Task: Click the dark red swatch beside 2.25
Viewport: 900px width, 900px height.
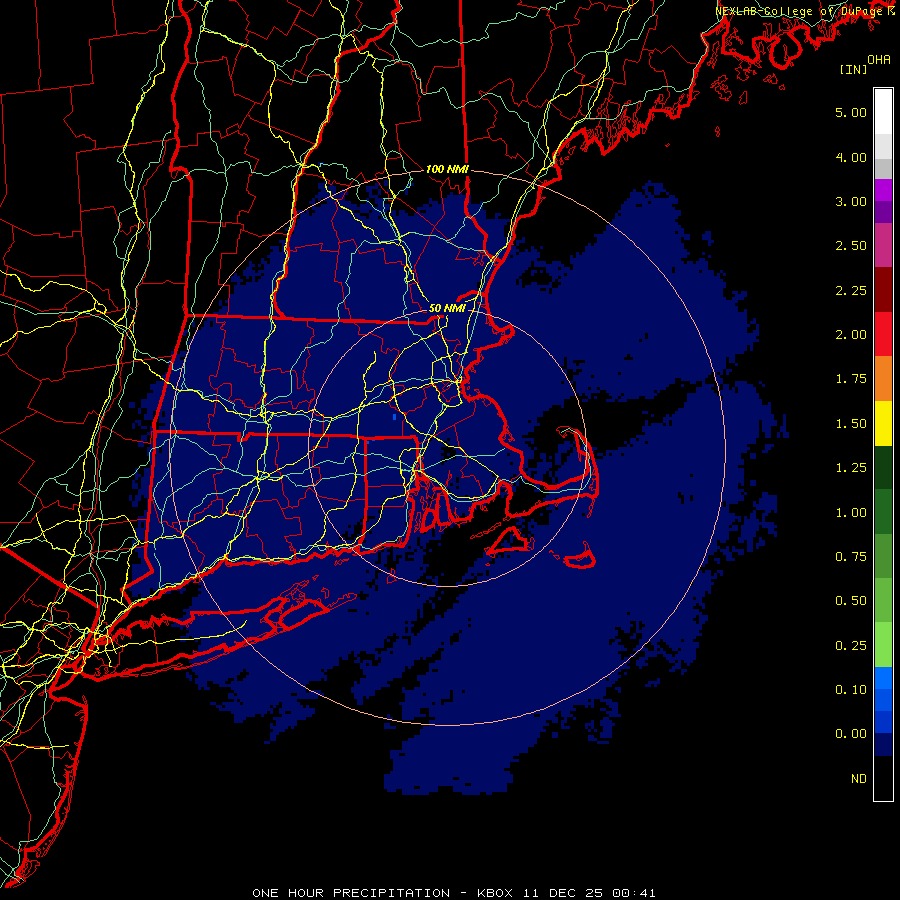Action: tap(883, 290)
